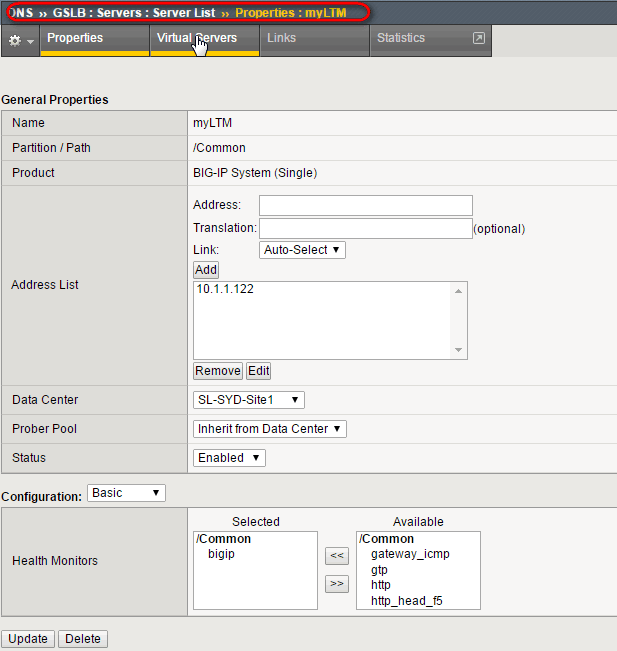The height and width of the screenshot is (651, 617).
Task: Change the Status Enabled dropdown
Action: (x=229, y=458)
